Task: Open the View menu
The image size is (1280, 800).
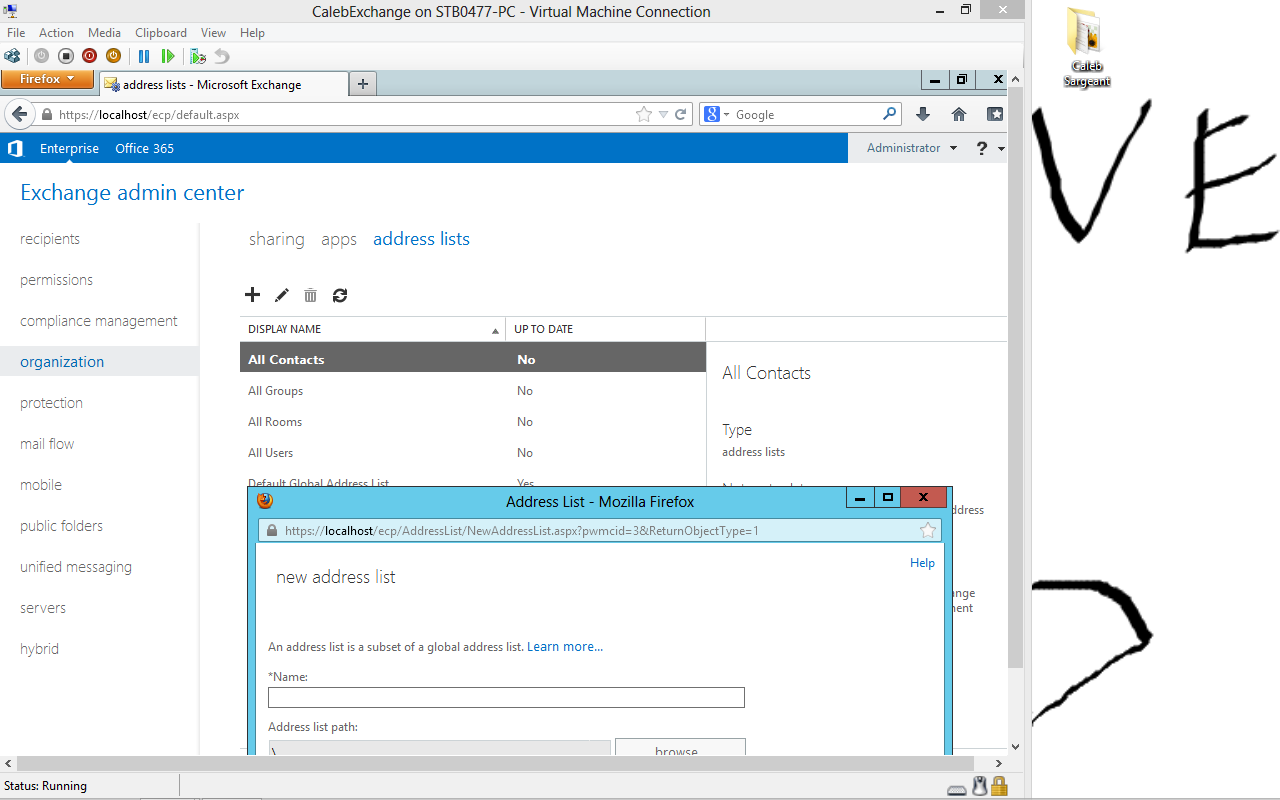Action: click(213, 33)
